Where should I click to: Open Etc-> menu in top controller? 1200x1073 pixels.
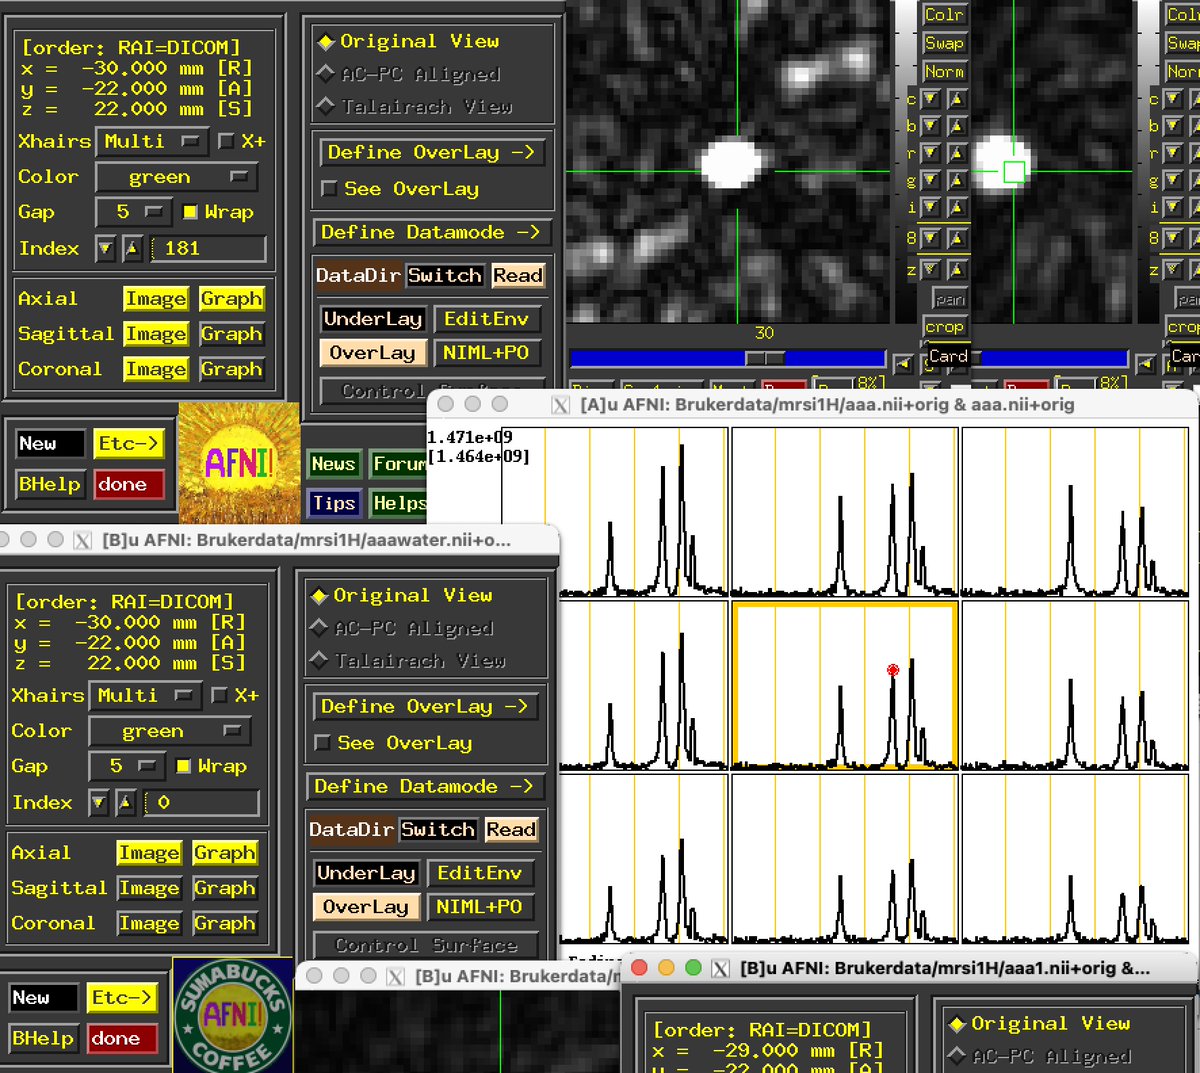[x=127, y=443]
